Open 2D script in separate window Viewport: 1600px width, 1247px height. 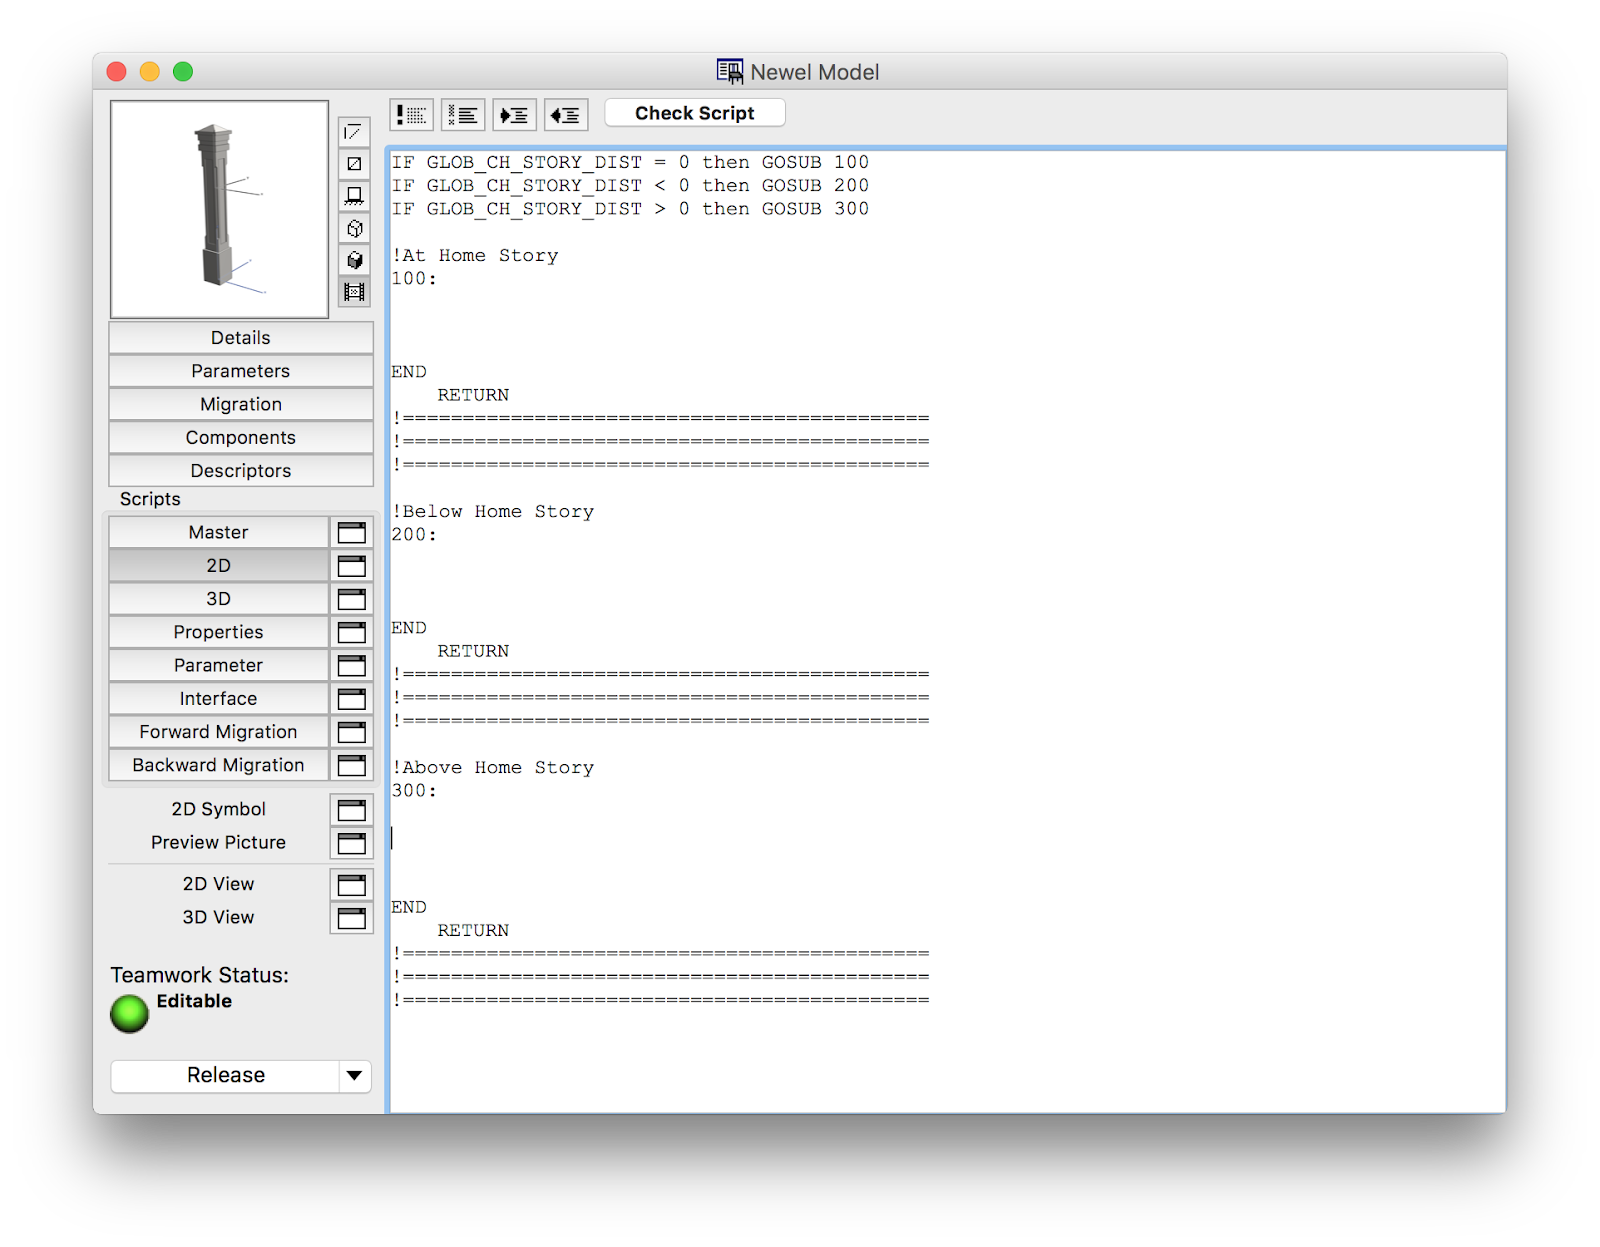tap(352, 566)
